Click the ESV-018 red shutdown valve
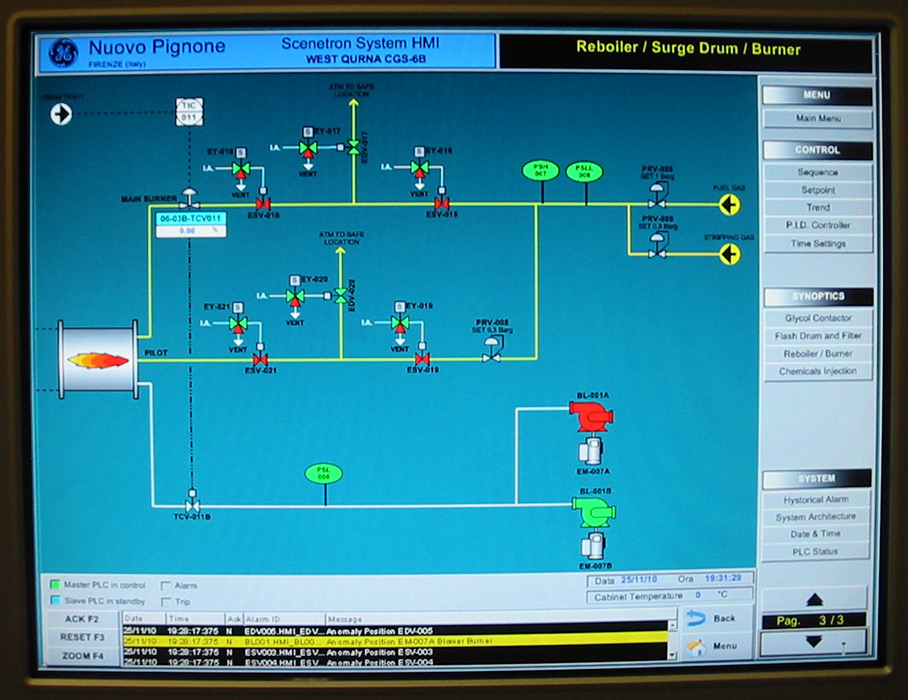This screenshot has width=908, height=700. coord(263,204)
